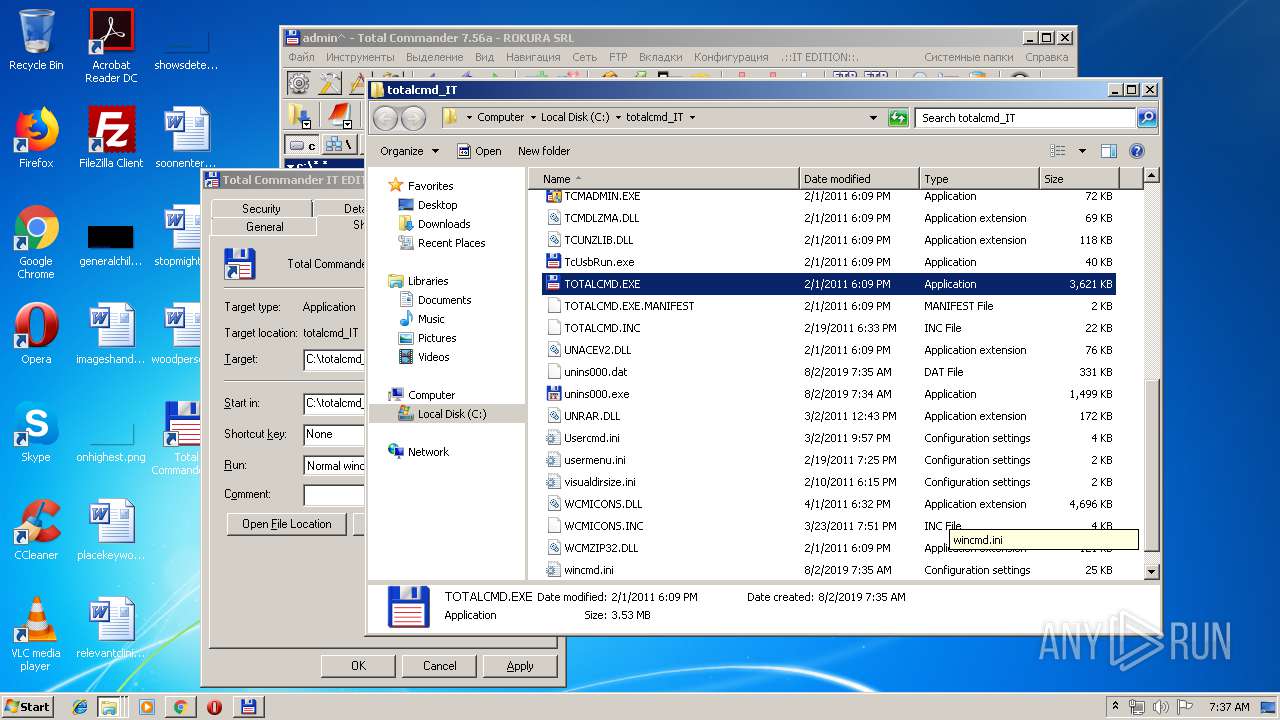Sort by Date modified column header

point(859,179)
